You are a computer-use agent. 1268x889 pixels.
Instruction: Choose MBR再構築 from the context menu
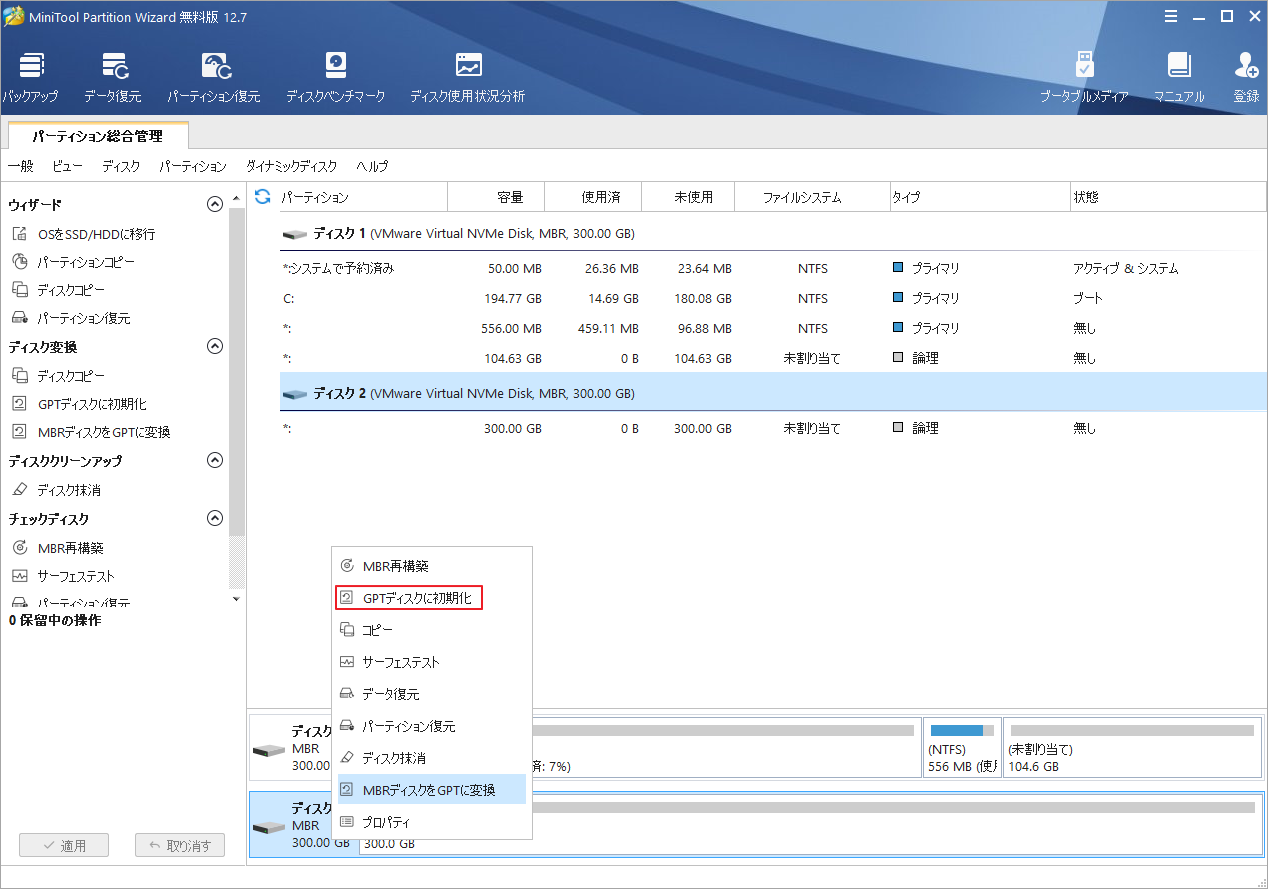(431, 566)
